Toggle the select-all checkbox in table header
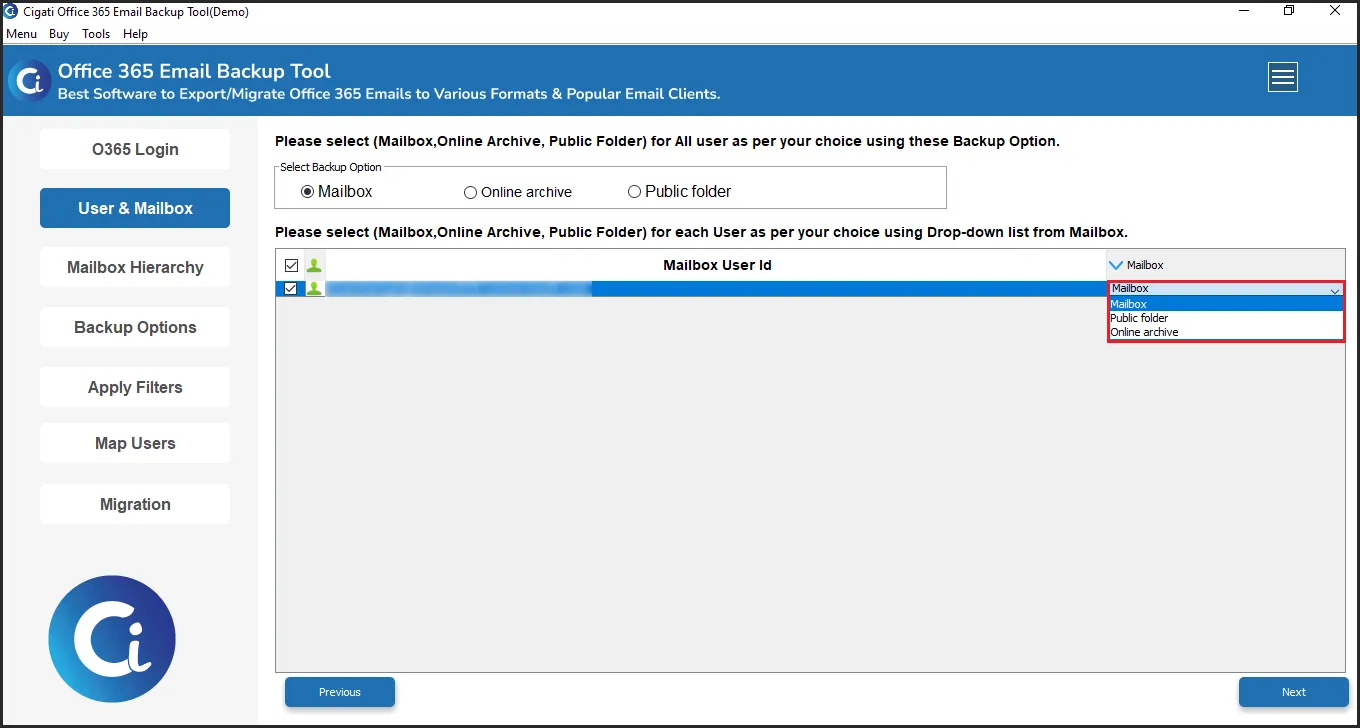The width and height of the screenshot is (1360, 728). pyautogui.click(x=292, y=265)
